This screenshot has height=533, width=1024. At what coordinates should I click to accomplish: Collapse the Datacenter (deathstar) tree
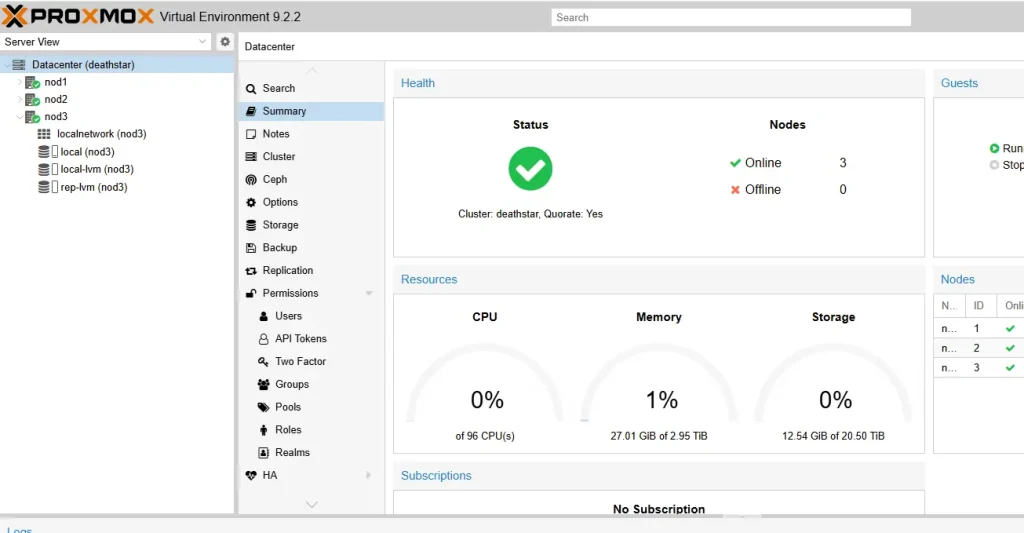(7, 65)
